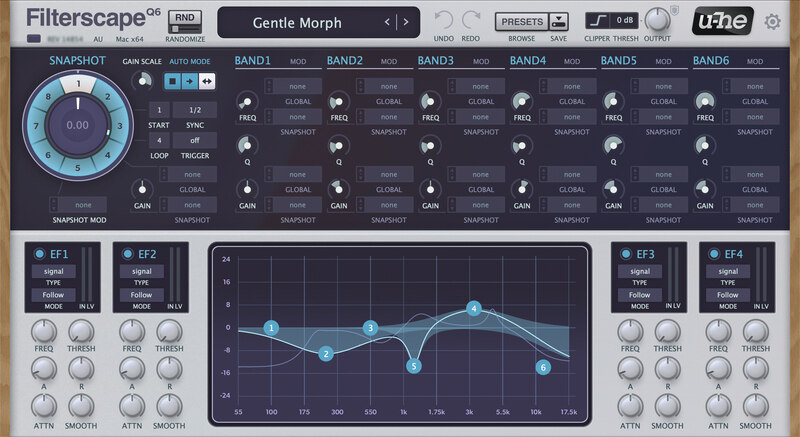Open the EF4 Follow mode dropdown
Viewport: 800px width, 437px height.
[727, 295]
